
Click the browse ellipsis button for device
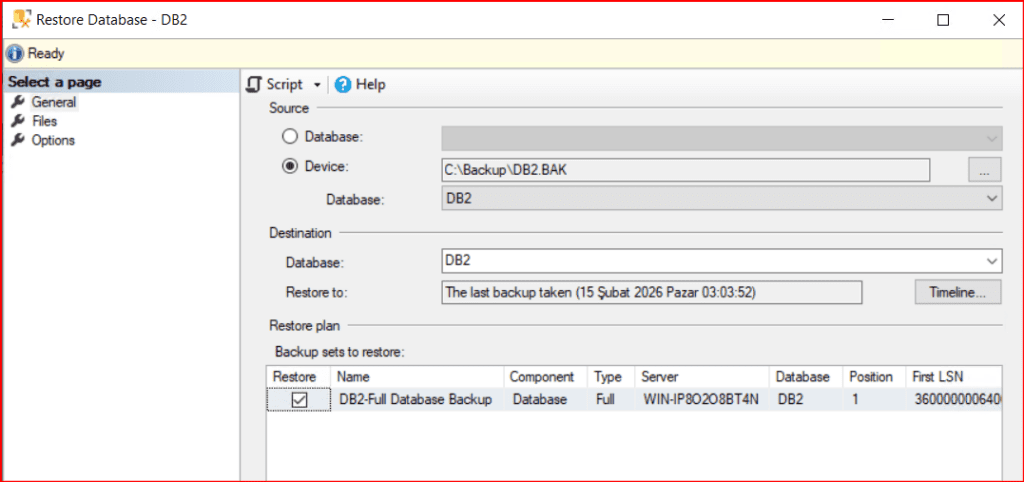984,170
